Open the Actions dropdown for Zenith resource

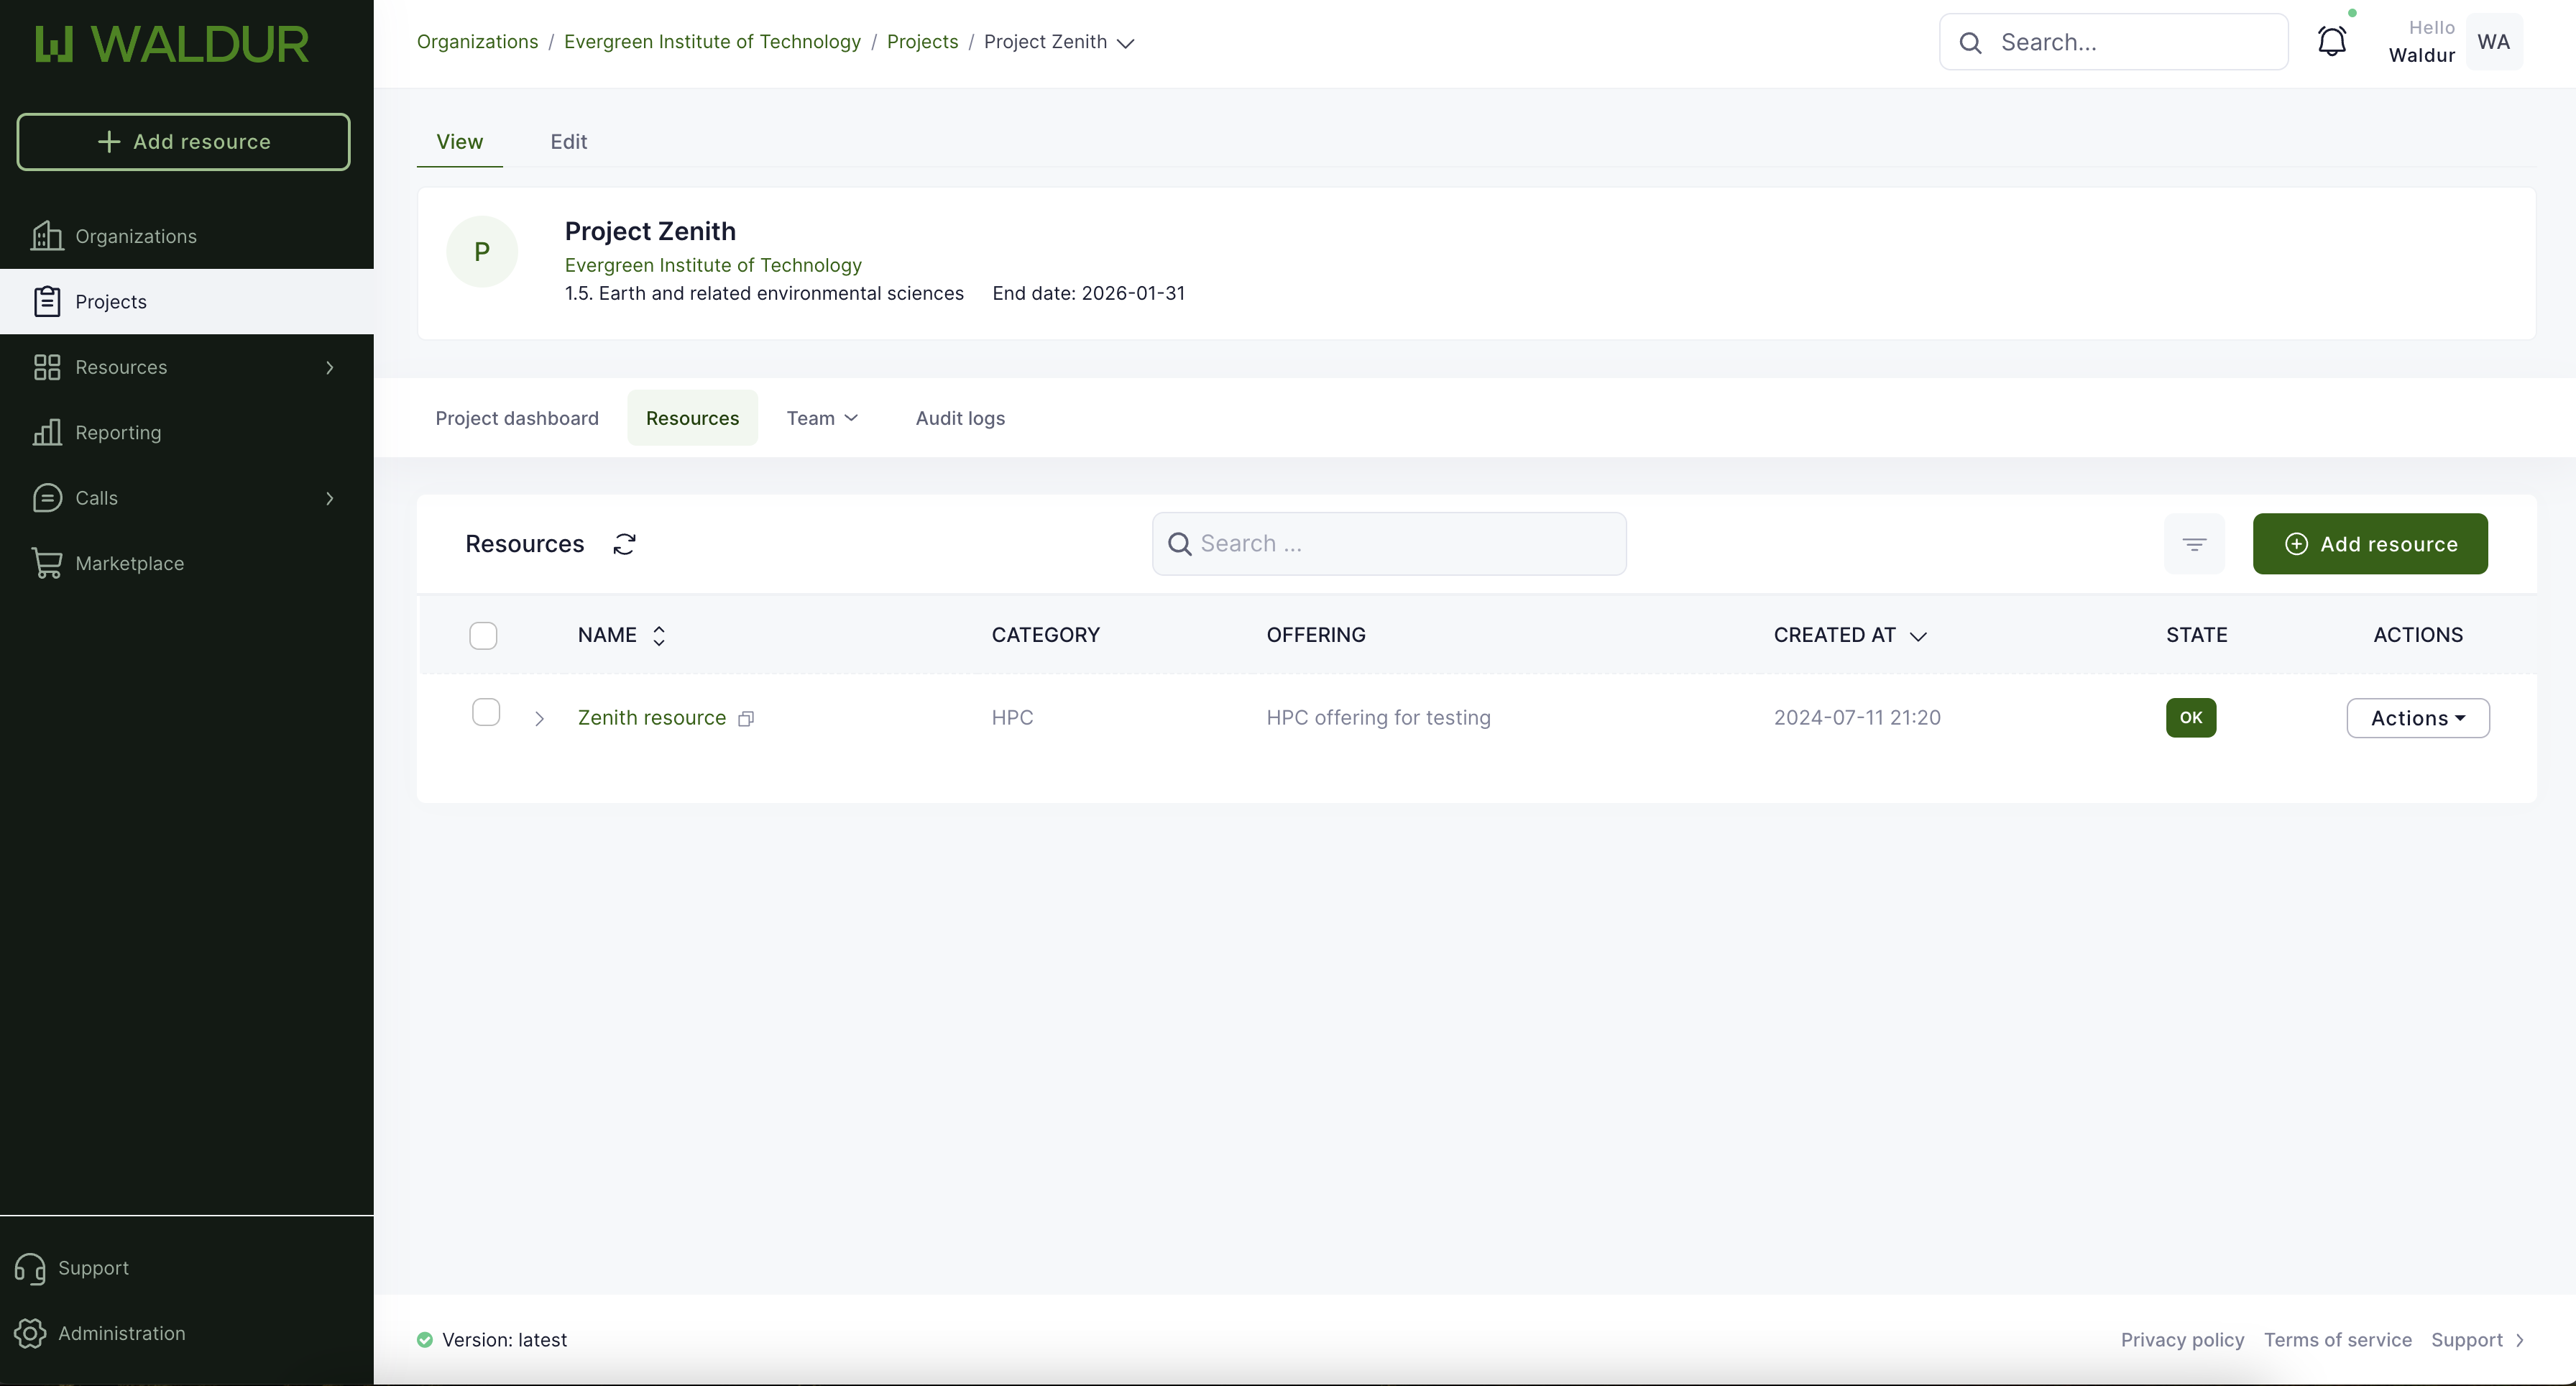point(2417,718)
